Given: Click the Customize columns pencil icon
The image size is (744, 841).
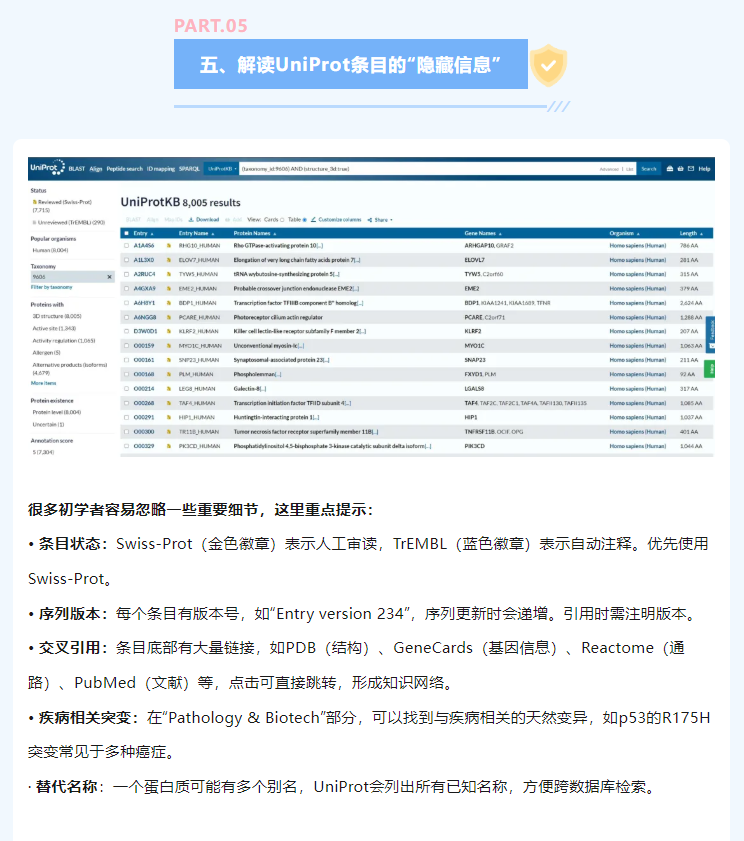Looking at the screenshot, I should (313, 219).
